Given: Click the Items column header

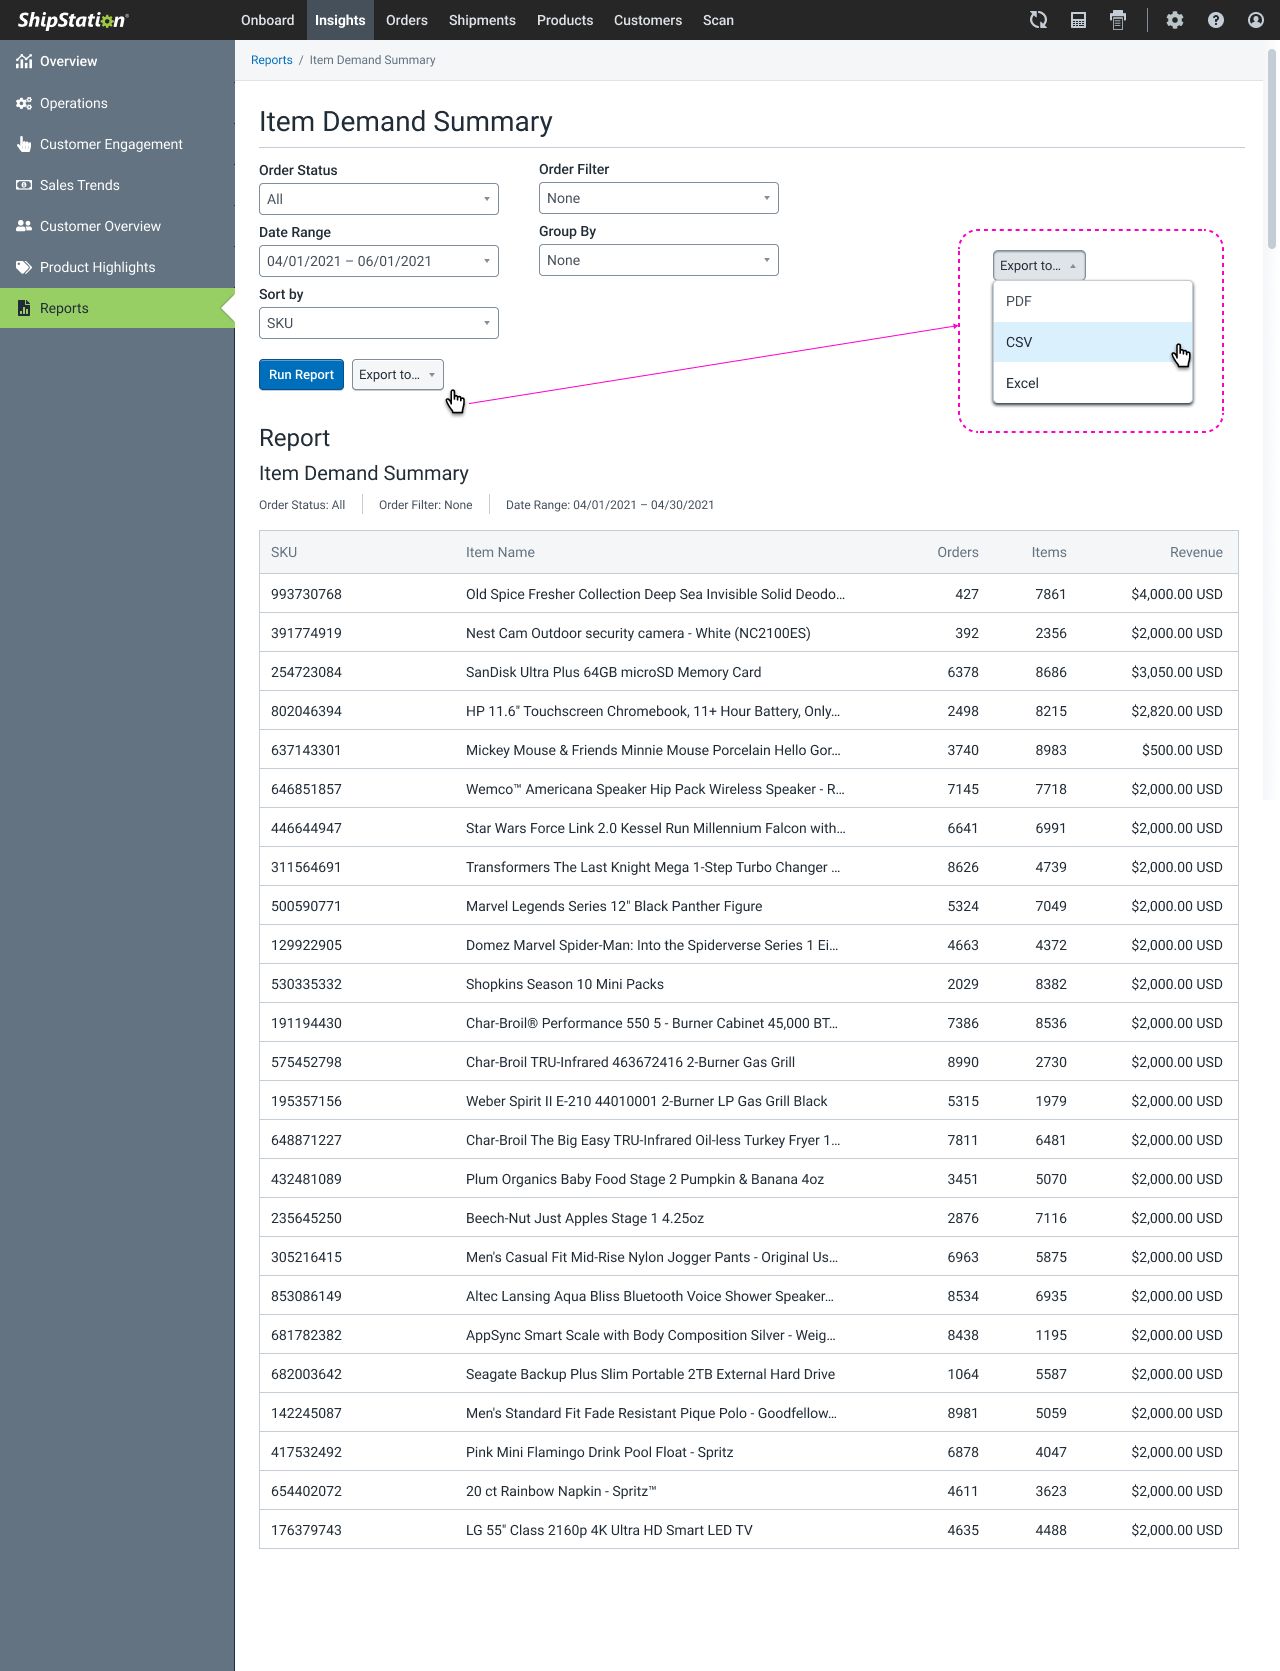Looking at the screenshot, I should click(x=1049, y=552).
